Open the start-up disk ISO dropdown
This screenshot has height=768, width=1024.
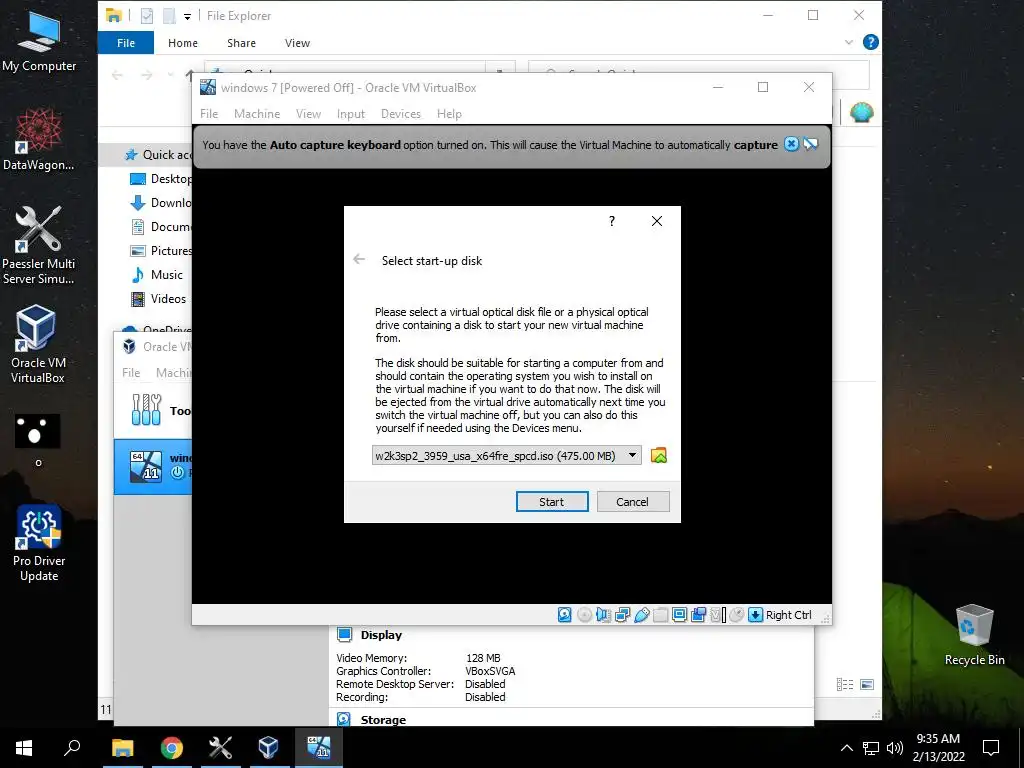[x=632, y=455]
